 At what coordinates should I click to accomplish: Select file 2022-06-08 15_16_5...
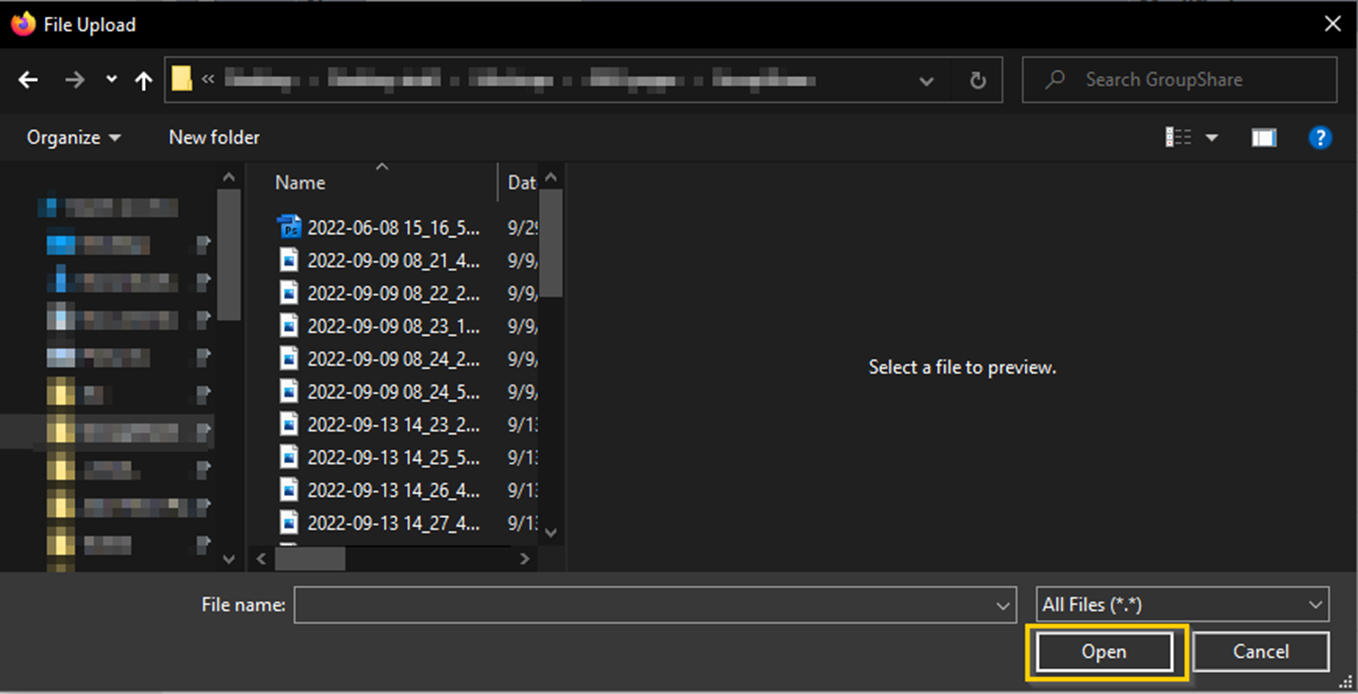click(393, 227)
